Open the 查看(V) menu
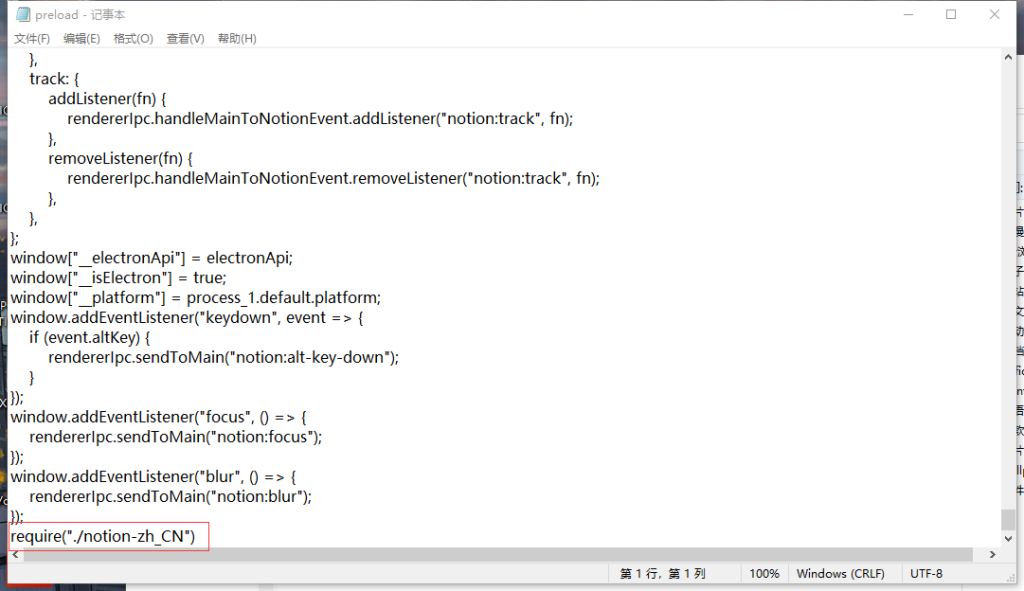The height and width of the screenshot is (591, 1024). click(x=185, y=39)
